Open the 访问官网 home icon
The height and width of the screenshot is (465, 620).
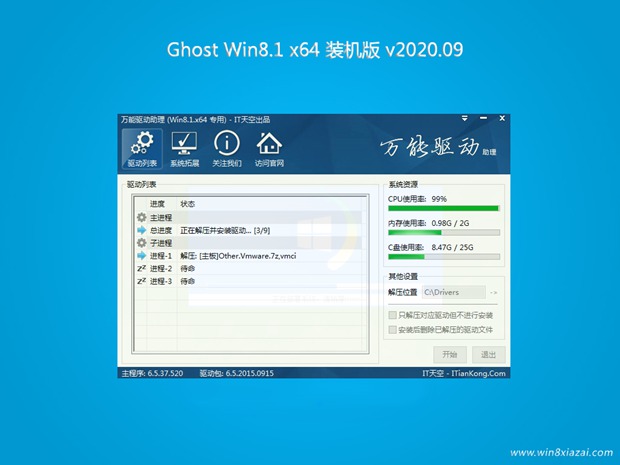(x=269, y=149)
